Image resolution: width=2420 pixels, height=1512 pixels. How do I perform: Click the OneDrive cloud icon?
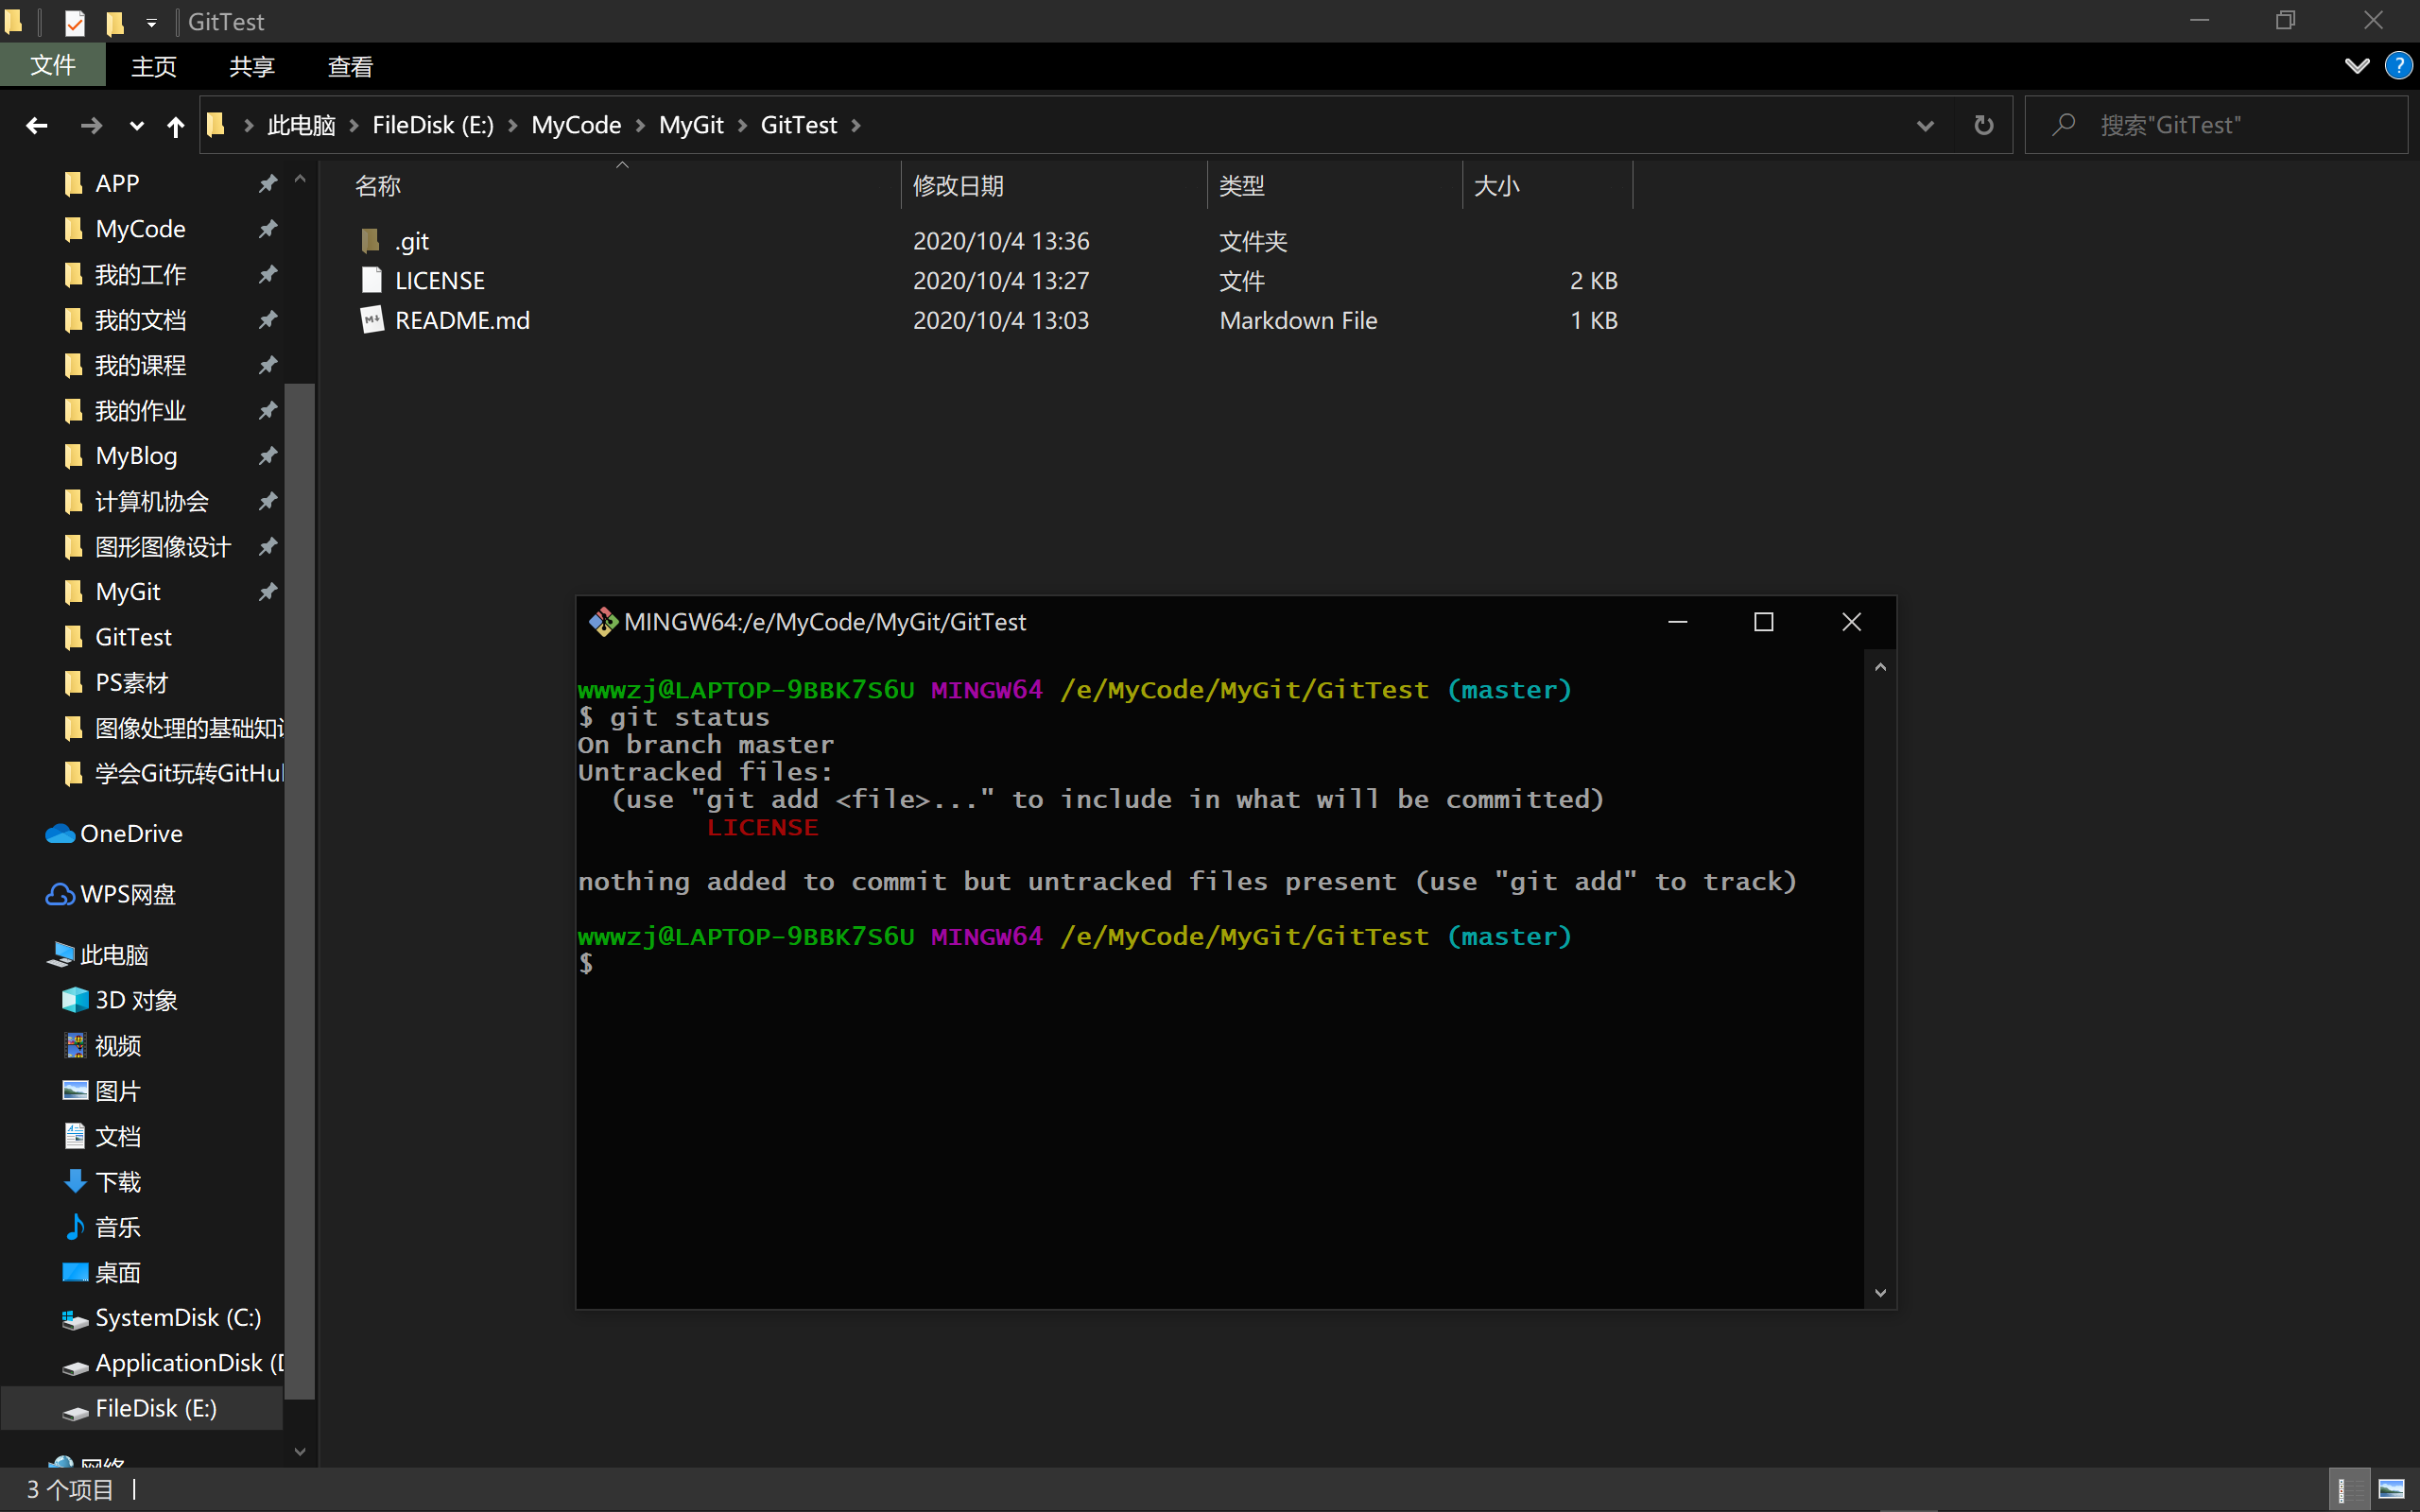point(60,834)
